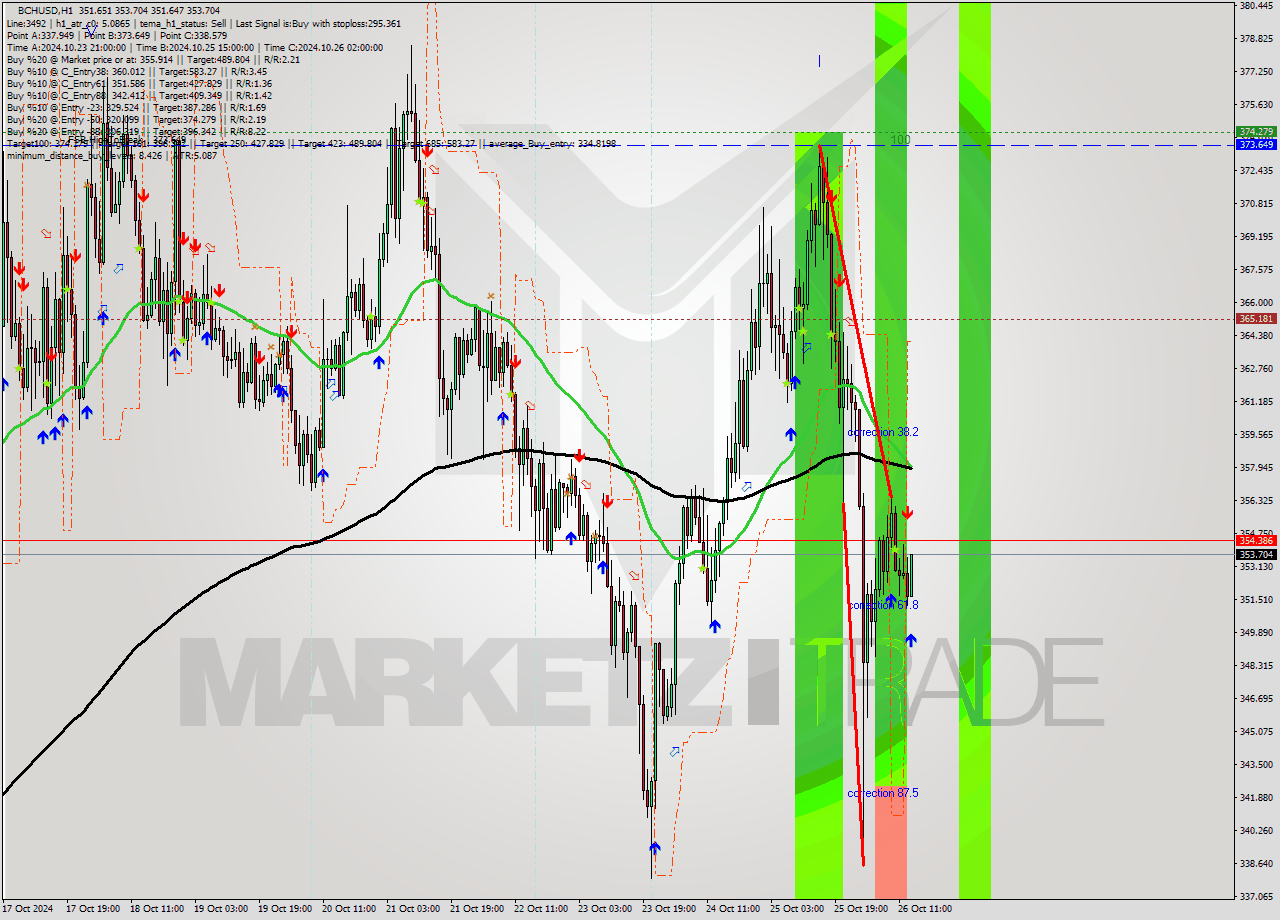Click the red 354.386 price tag

coord(1256,540)
